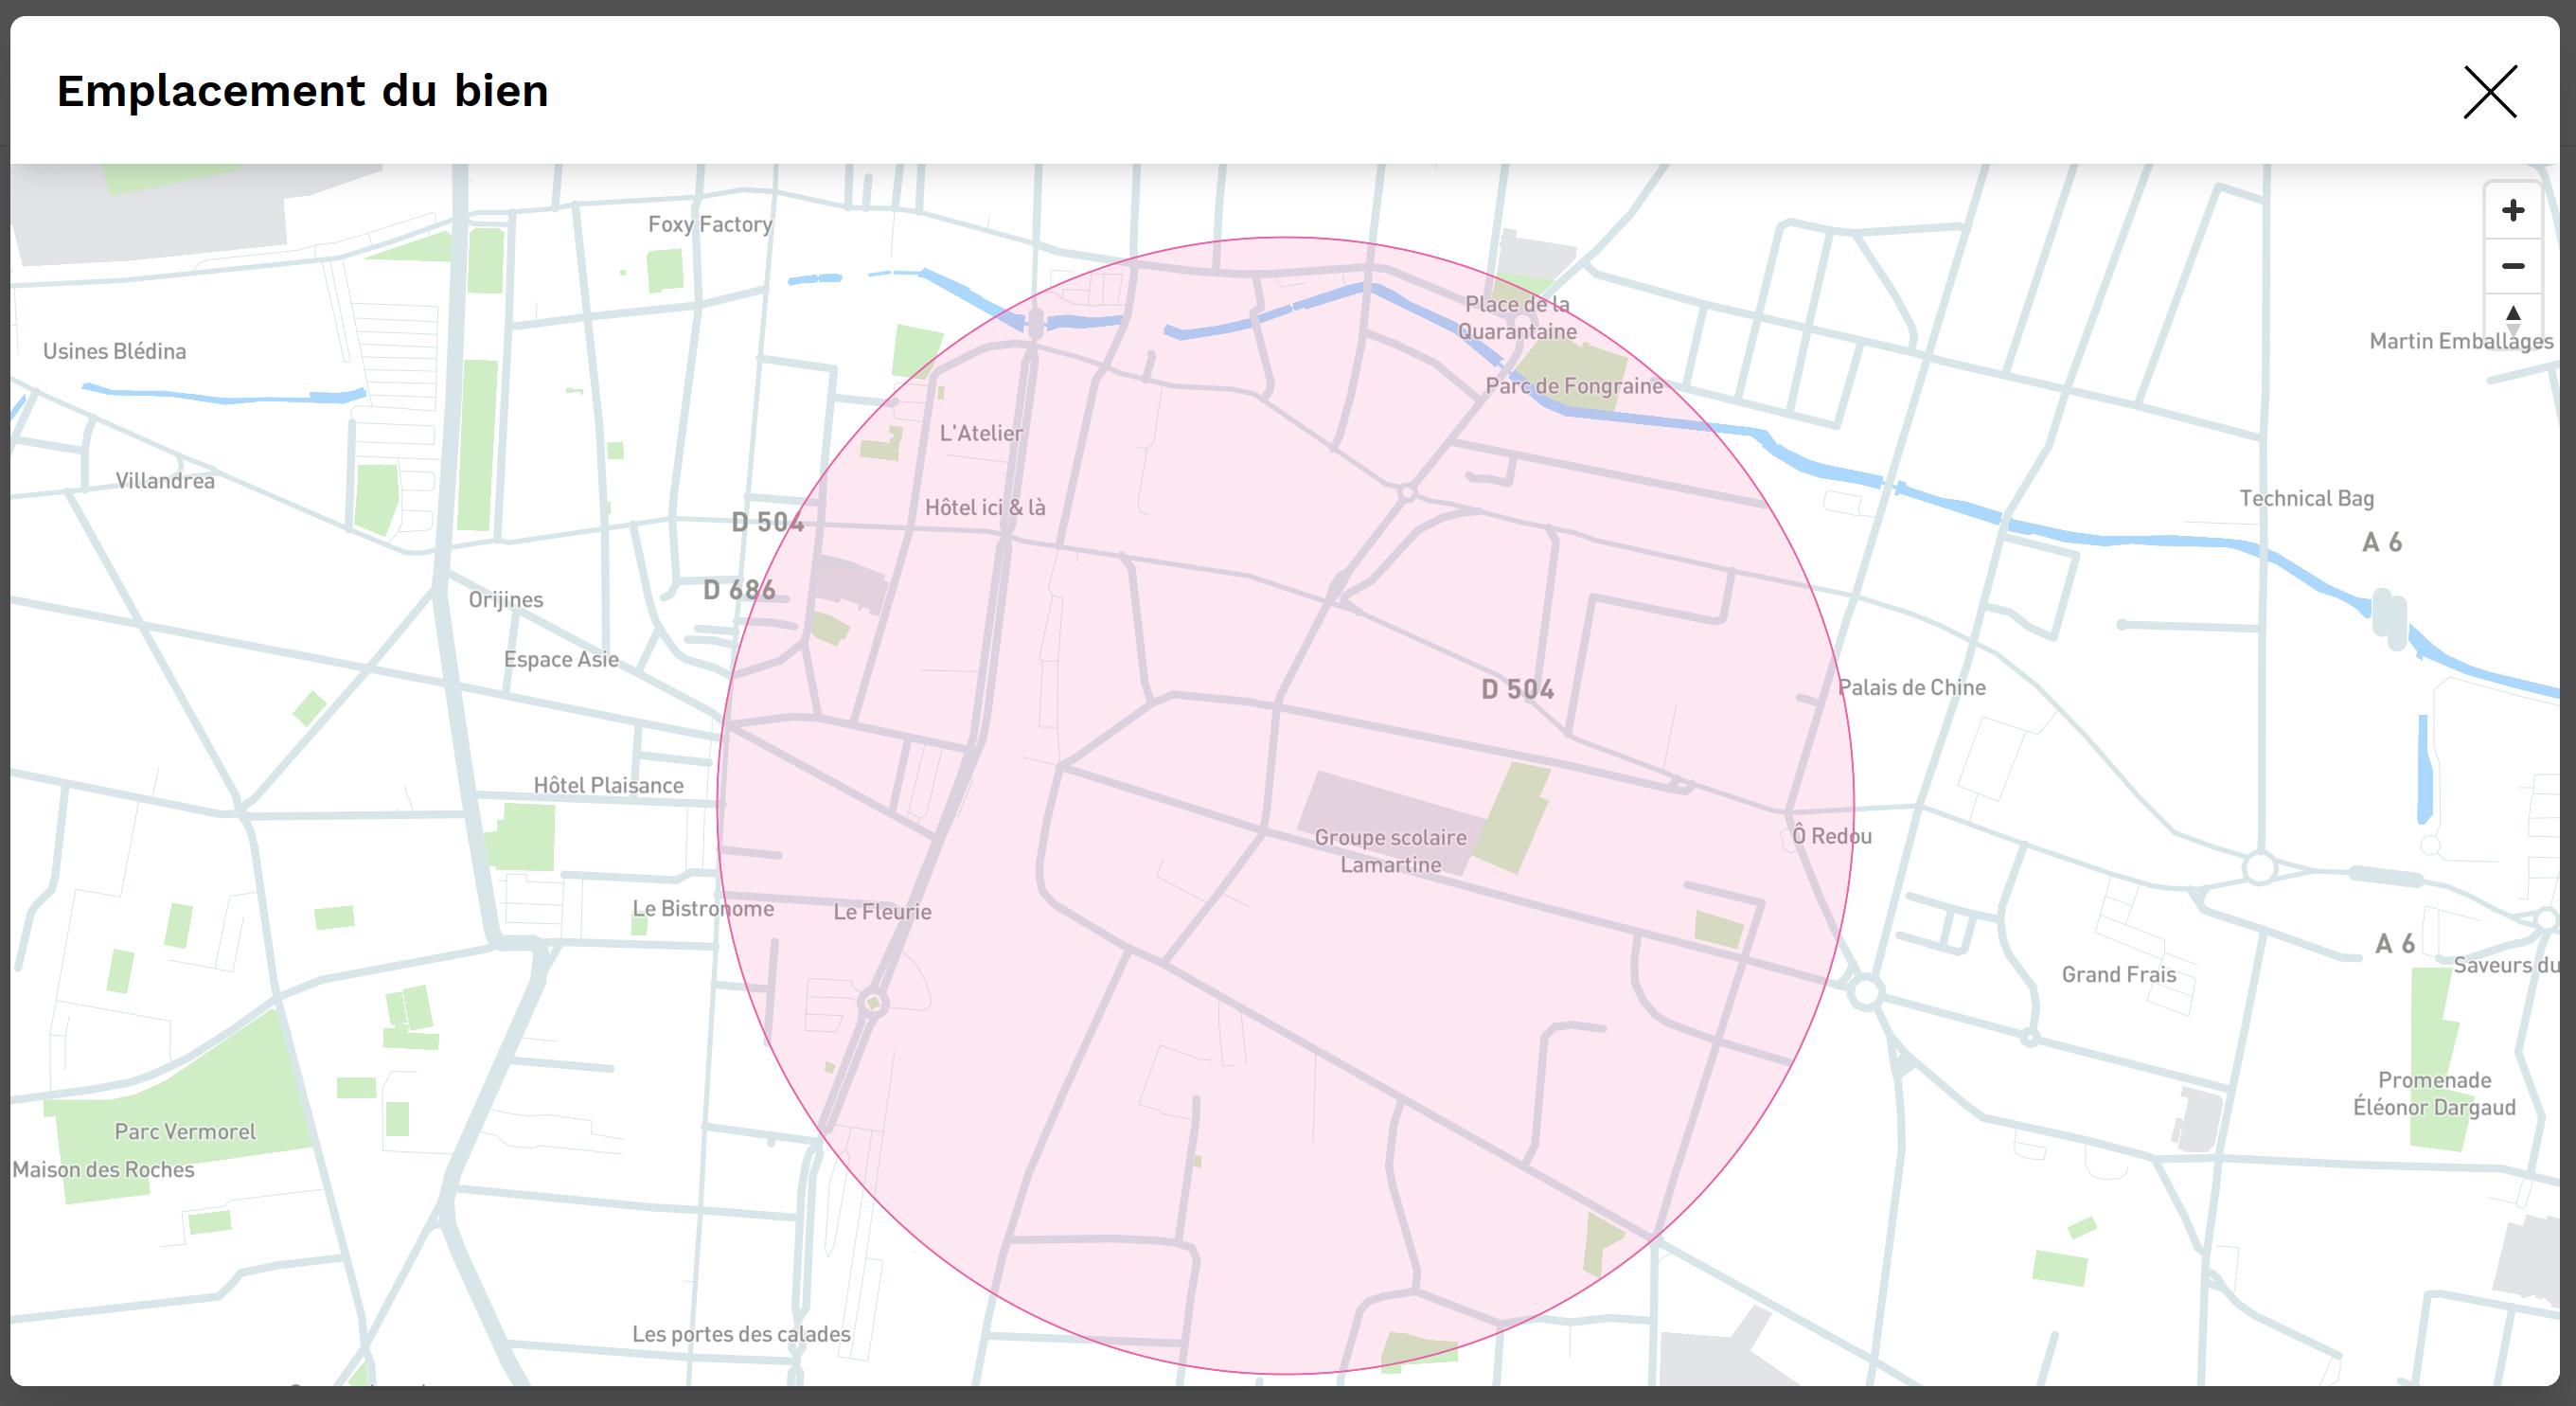This screenshot has width=2576, height=1406.
Task: Click the Parc Vermorel label
Action: 185,1131
